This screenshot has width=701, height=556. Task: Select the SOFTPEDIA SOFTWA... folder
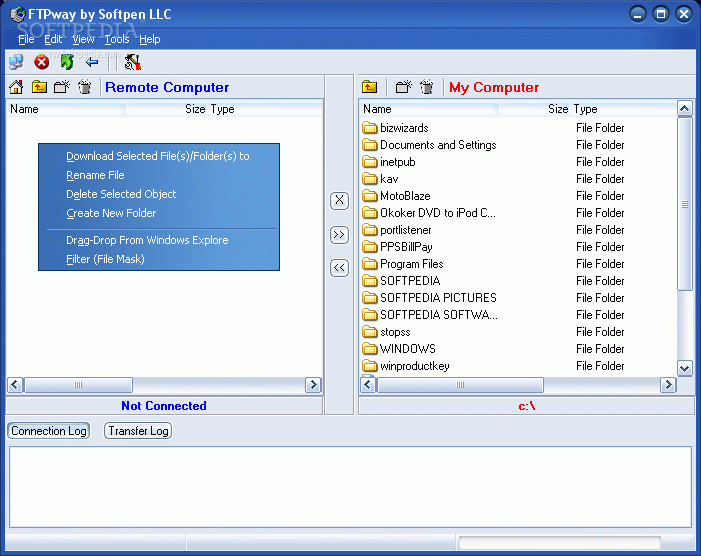coord(430,315)
